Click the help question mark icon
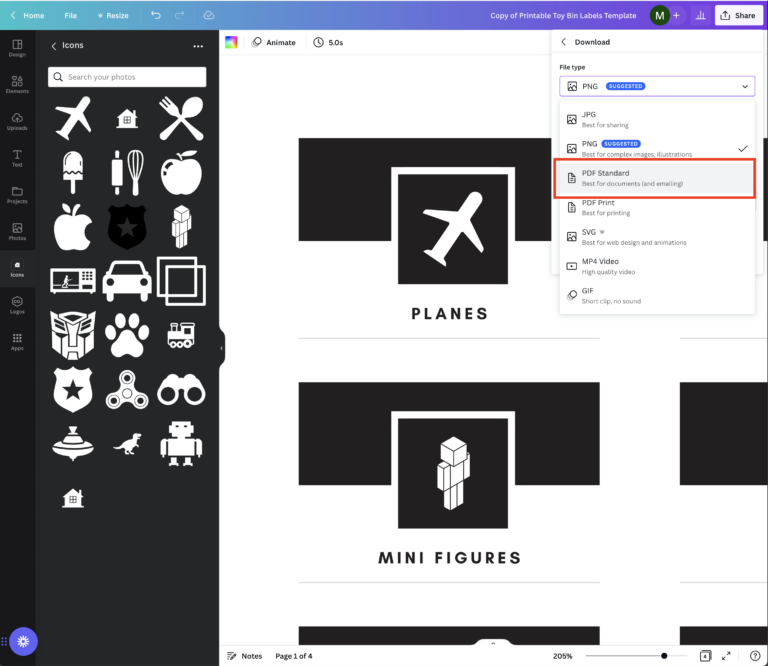This screenshot has height=666, width=768. [755, 656]
